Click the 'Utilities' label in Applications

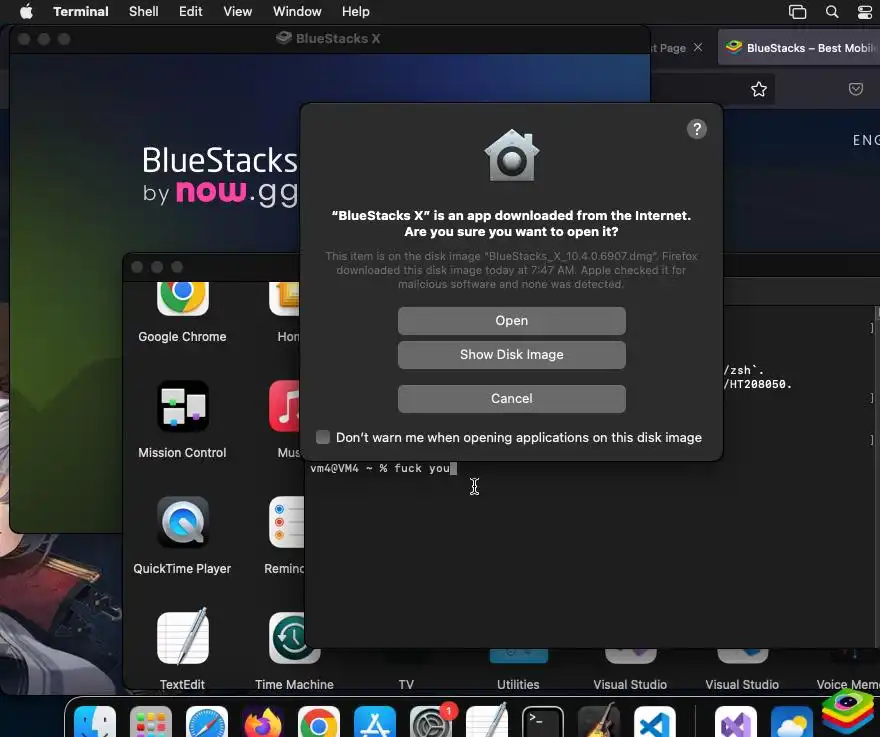click(518, 684)
